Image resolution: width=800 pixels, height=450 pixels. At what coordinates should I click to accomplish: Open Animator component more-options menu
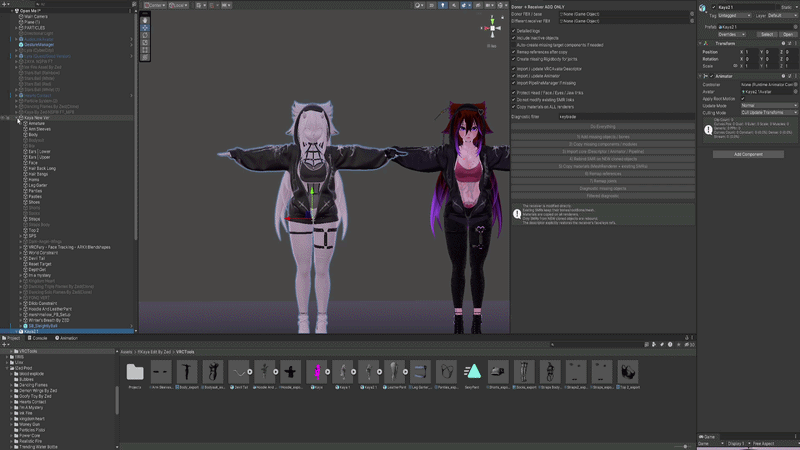(795, 76)
